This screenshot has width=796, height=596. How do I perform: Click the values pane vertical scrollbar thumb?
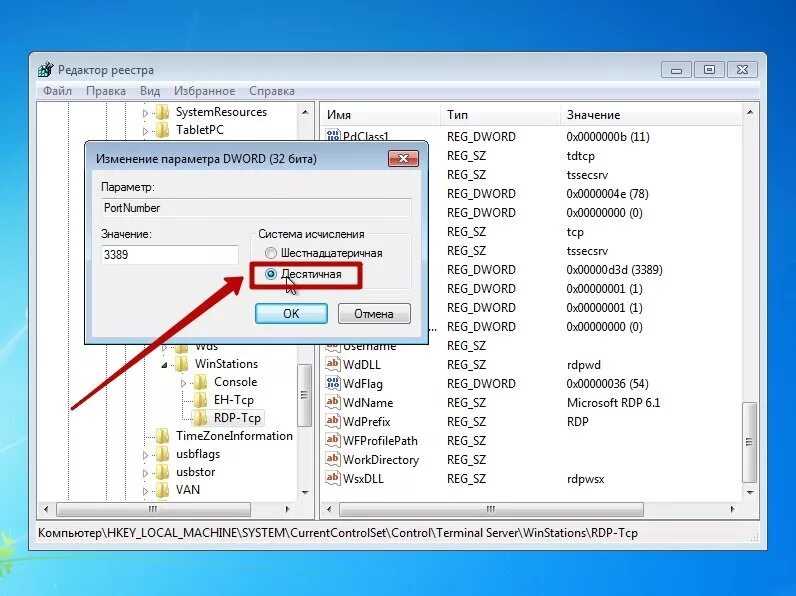[749, 442]
